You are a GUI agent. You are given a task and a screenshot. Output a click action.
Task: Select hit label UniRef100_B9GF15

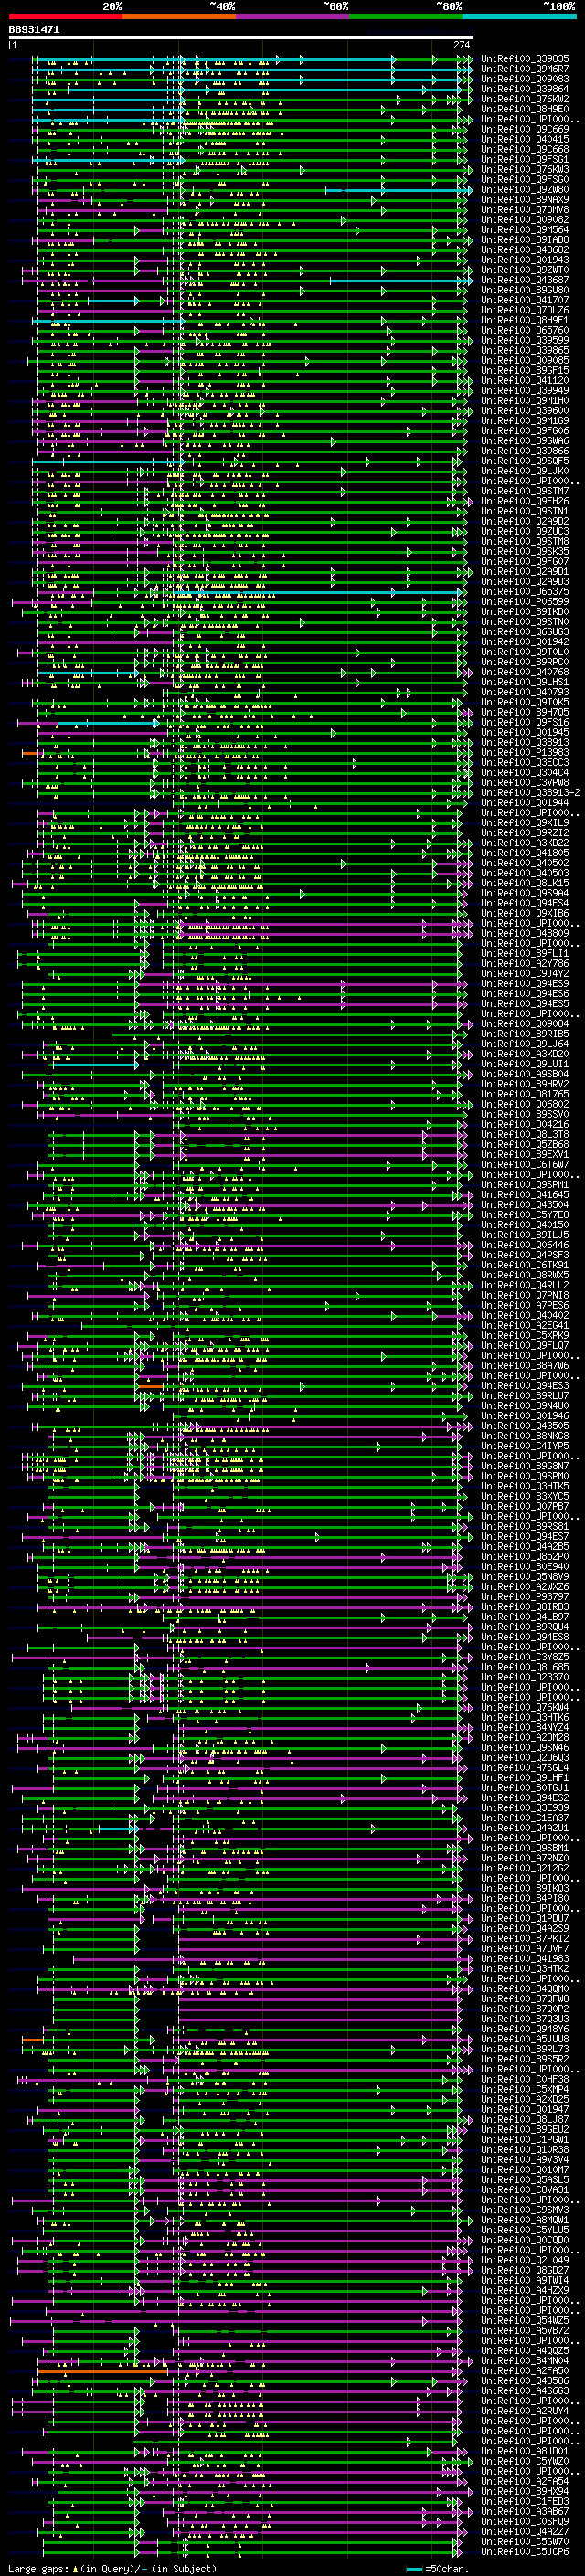coord(525,371)
